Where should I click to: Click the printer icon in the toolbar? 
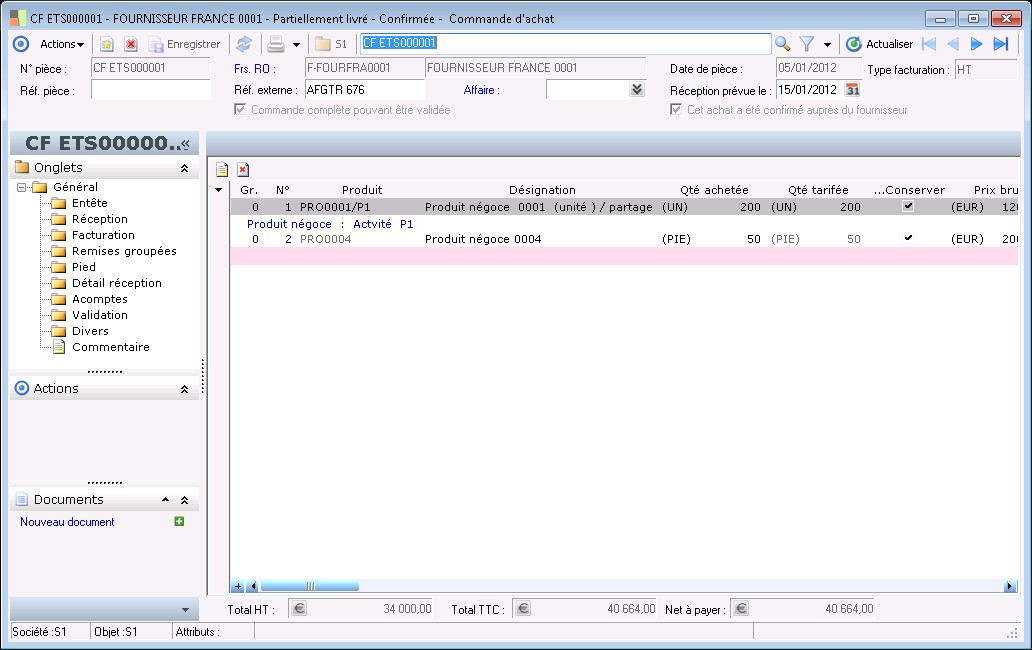point(276,44)
